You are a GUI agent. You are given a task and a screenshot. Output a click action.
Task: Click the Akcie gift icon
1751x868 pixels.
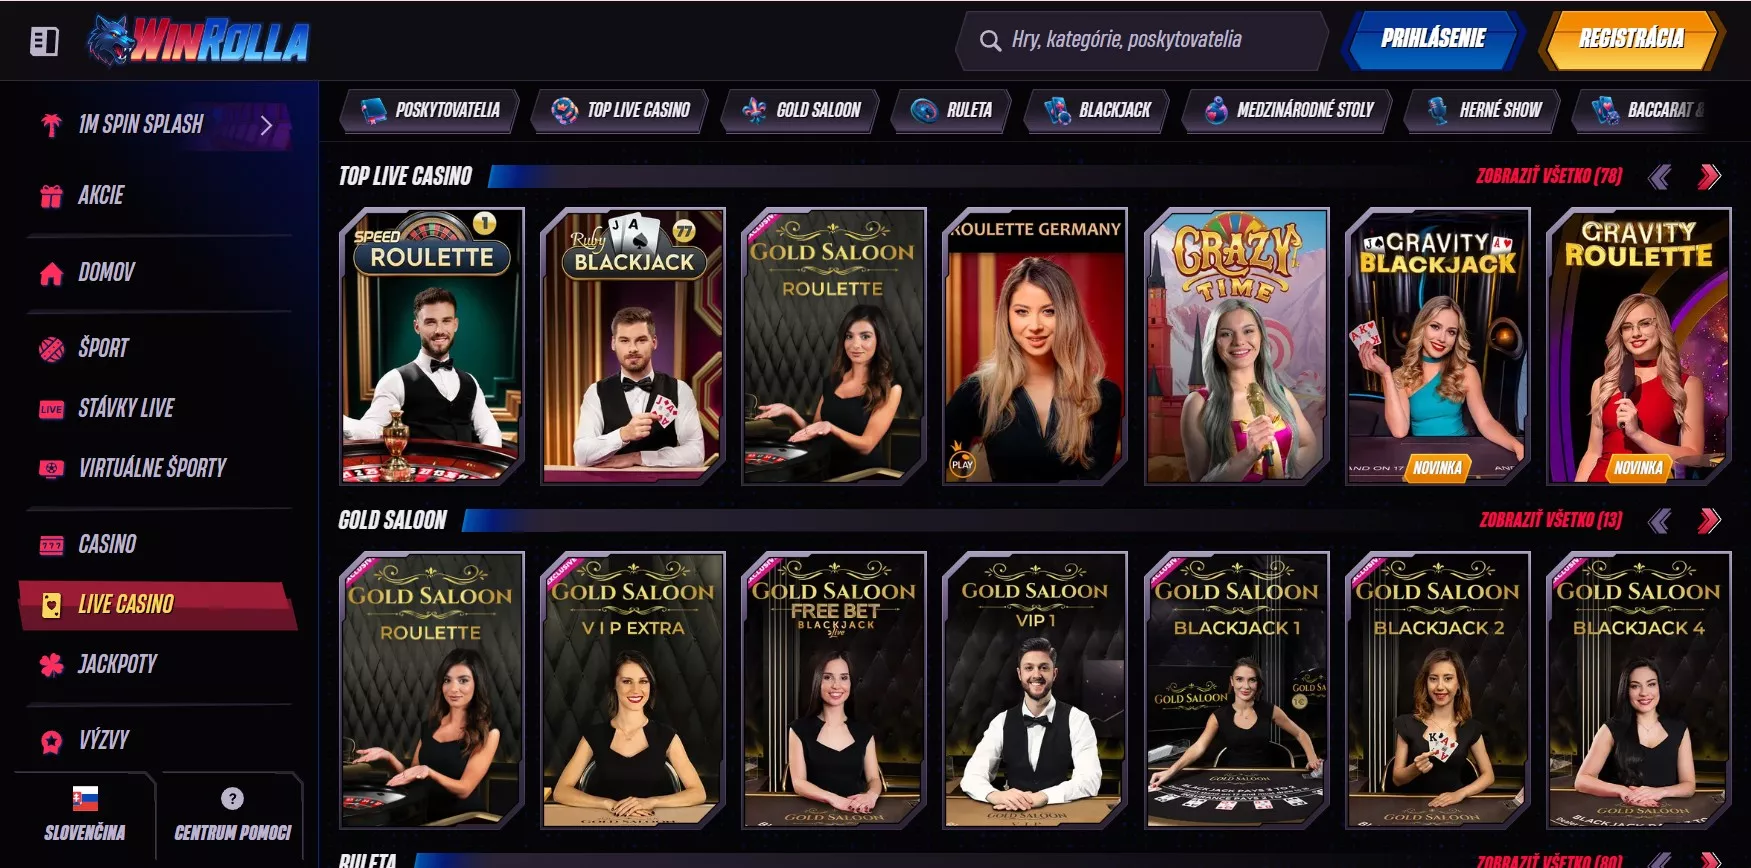pos(51,196)
